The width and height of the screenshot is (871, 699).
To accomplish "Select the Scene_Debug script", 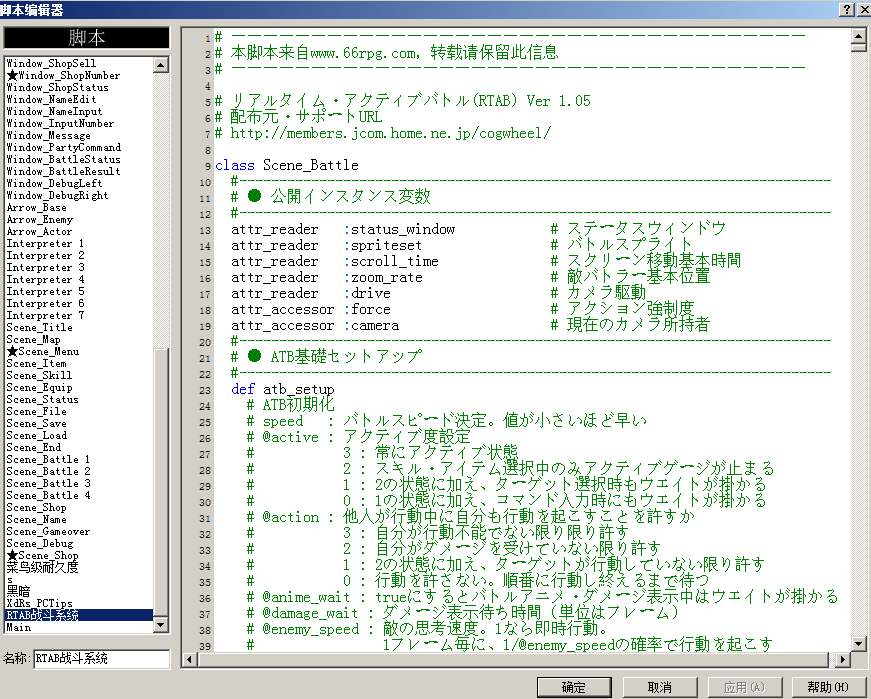I will (79, 543).
